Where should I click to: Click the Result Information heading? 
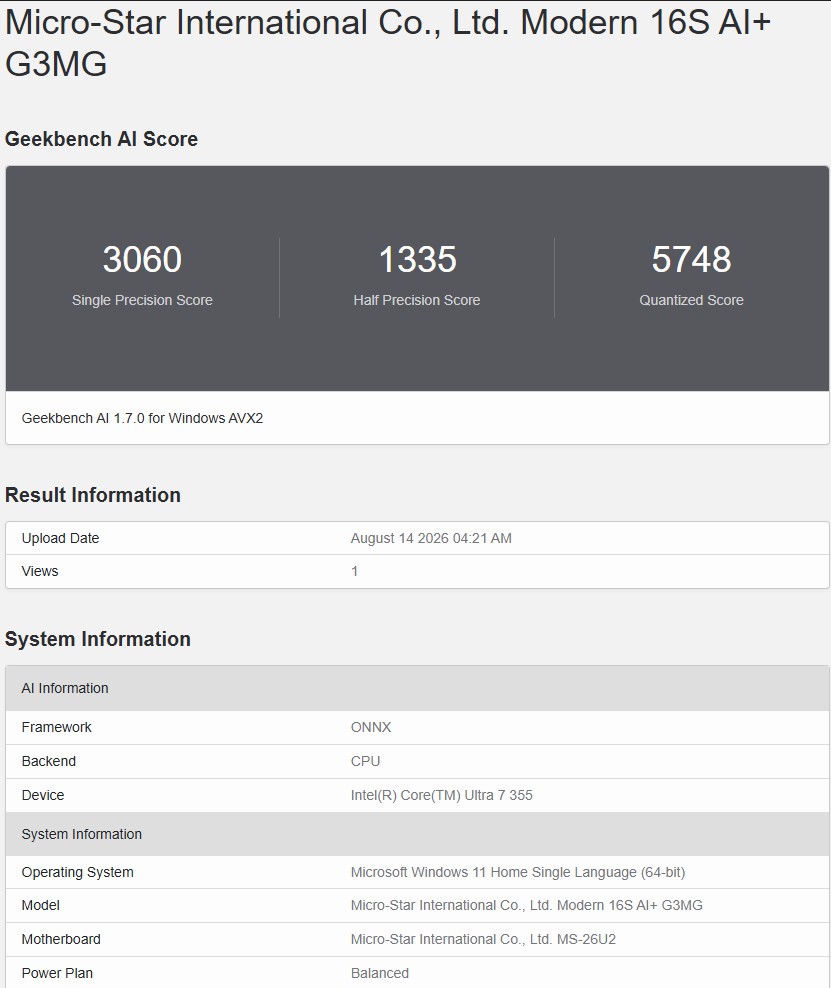click(93, 495)
